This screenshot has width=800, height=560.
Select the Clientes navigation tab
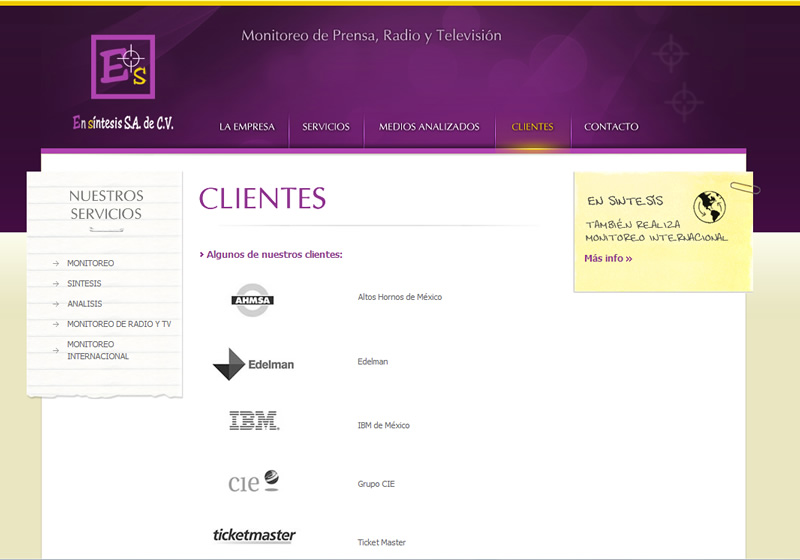click(x=532, y=127)
